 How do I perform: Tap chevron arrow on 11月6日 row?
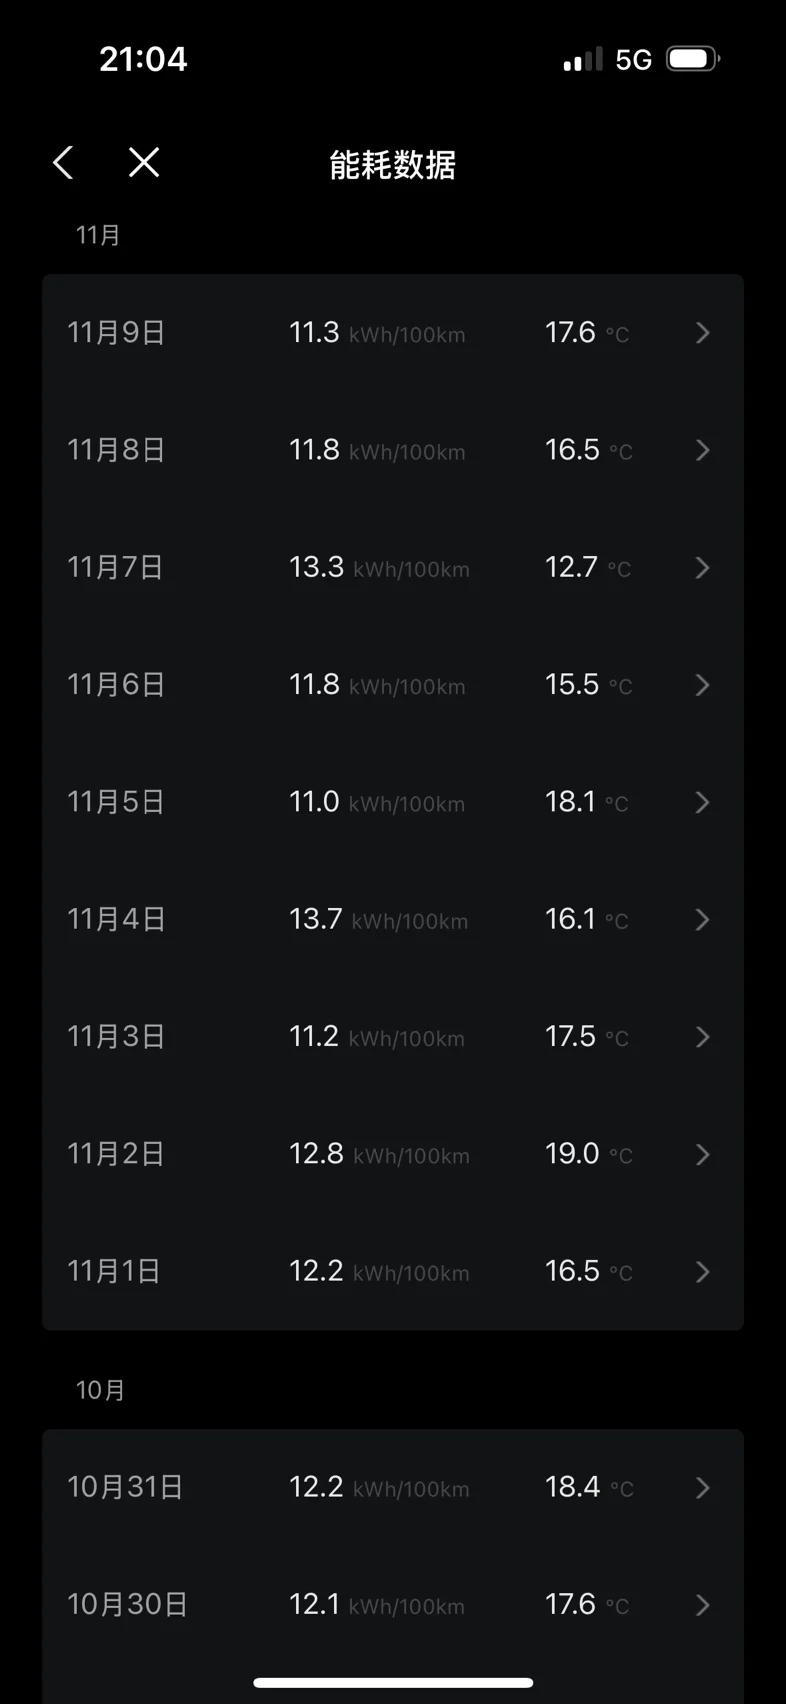pyautogui.click(x=702, y=685)
